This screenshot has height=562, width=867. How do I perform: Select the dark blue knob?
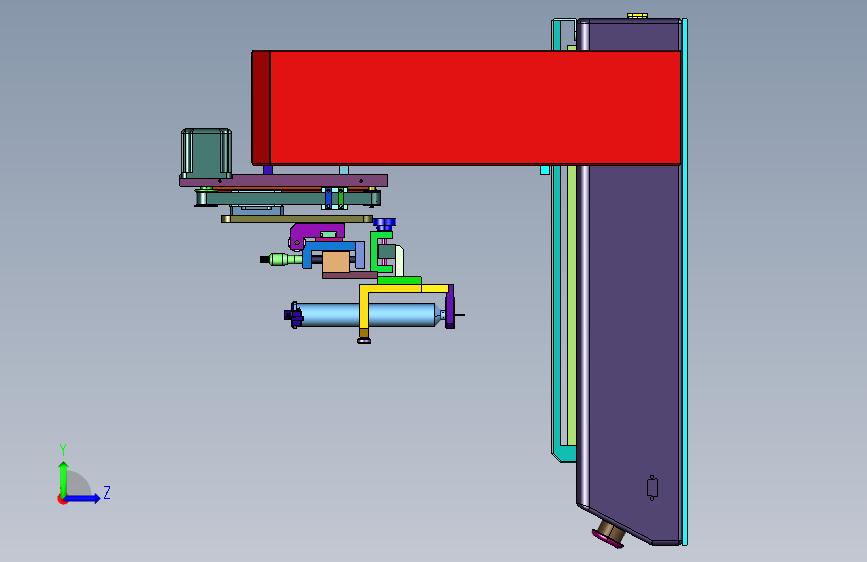(x=385, y=223)
